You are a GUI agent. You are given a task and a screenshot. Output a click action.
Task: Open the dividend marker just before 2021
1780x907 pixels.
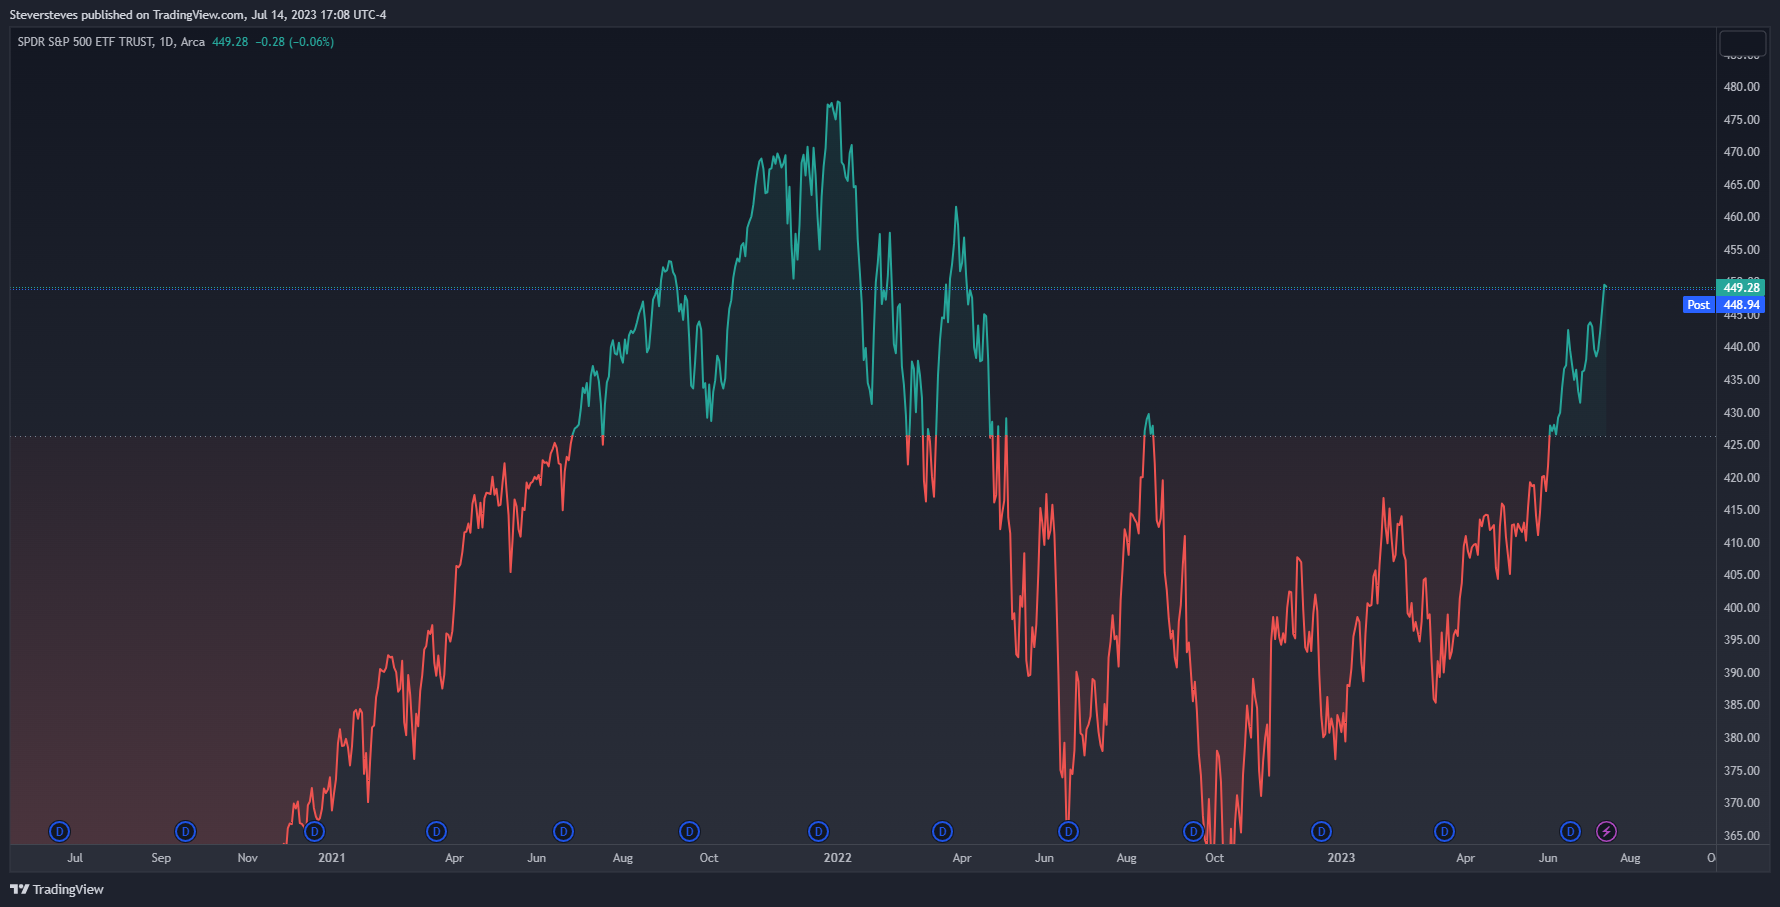[x=314, y=831]
